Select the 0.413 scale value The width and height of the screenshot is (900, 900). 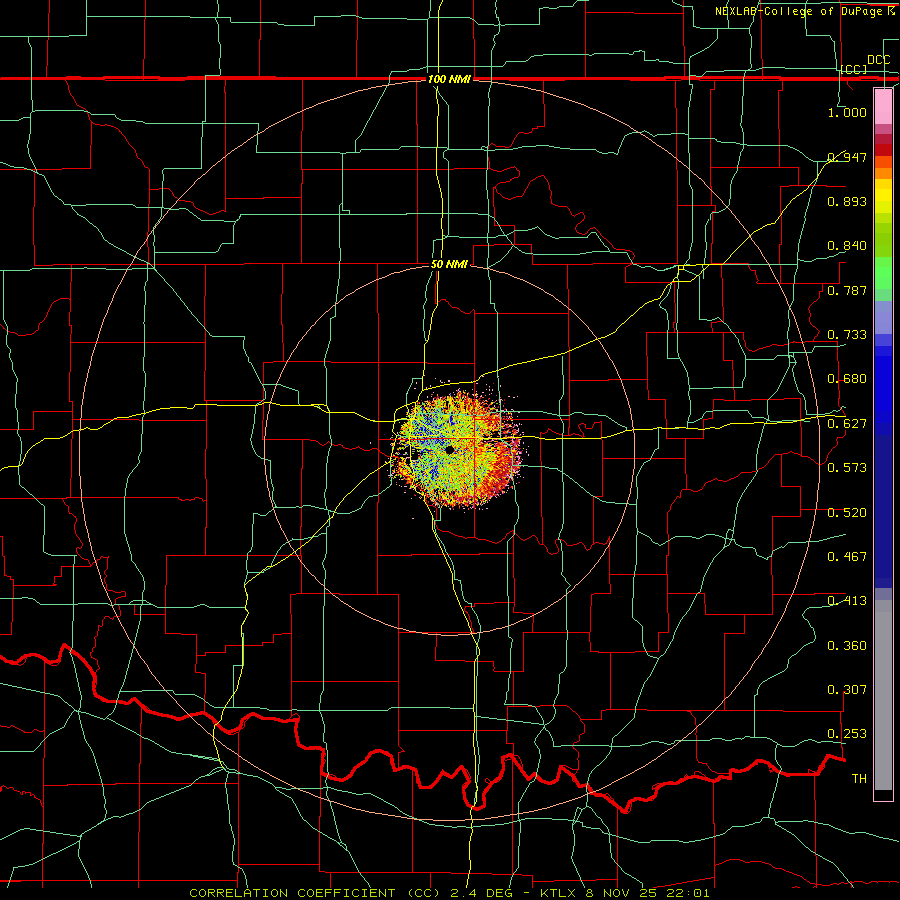point(847,601)
